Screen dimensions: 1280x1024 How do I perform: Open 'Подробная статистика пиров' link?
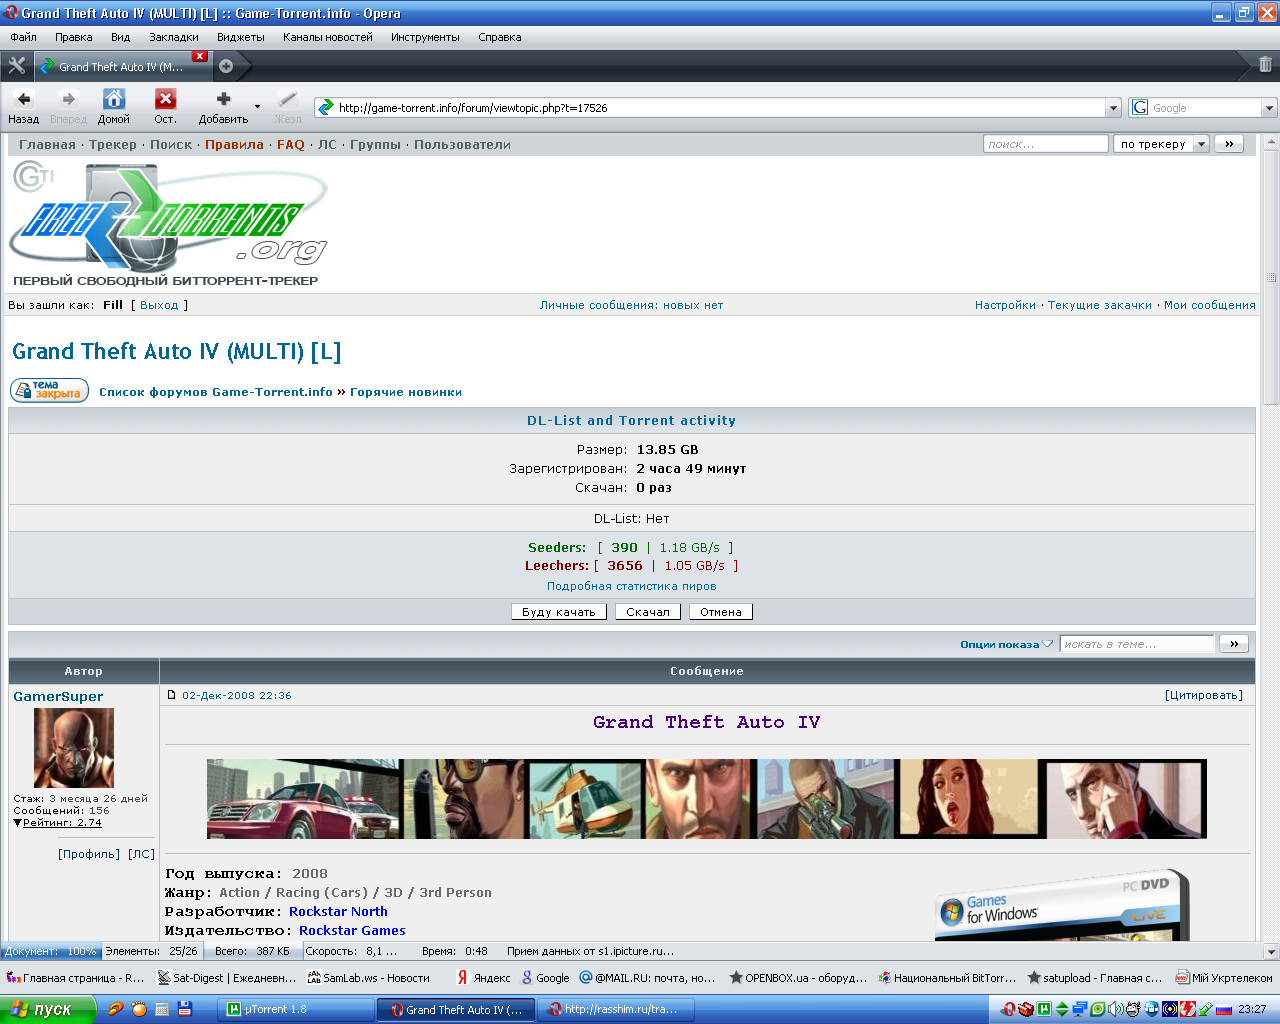point(631,586)
